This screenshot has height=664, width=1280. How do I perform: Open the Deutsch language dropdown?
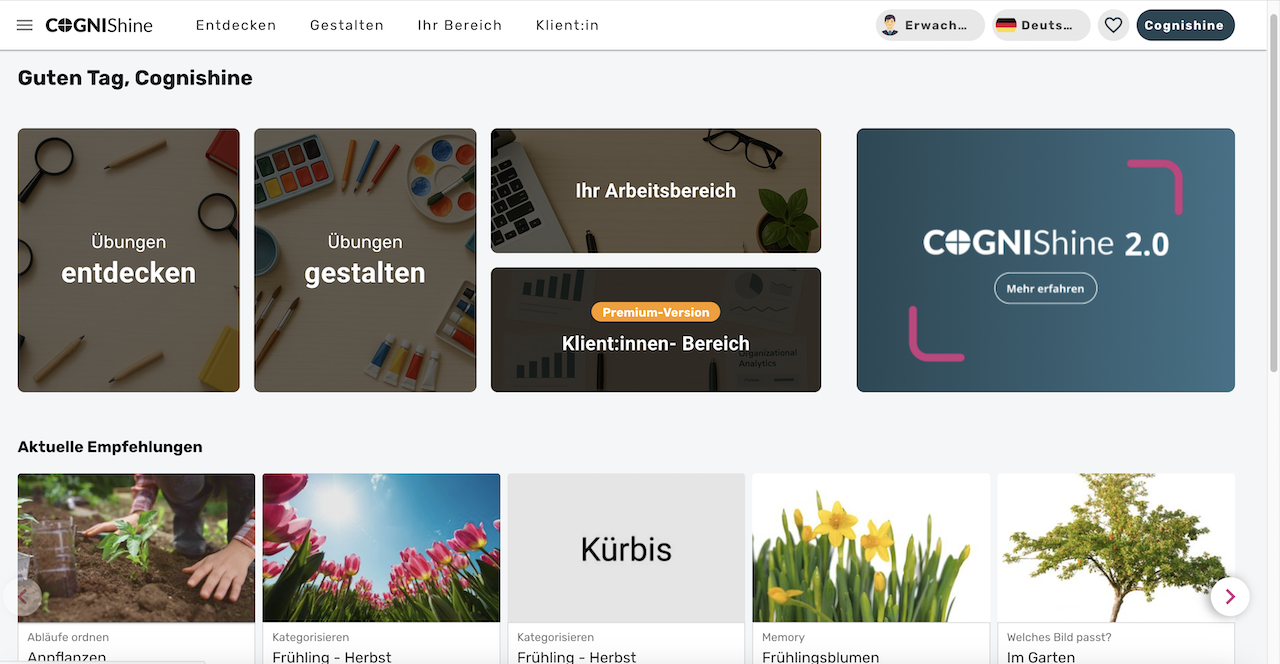pyautogui.click(x=1041, y=25)
